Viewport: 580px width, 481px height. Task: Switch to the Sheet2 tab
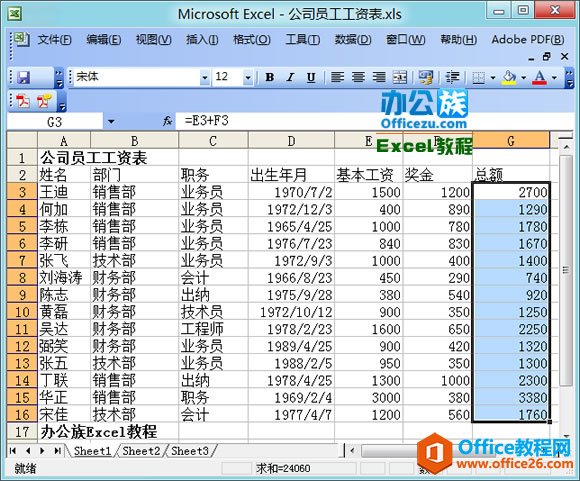141,451
